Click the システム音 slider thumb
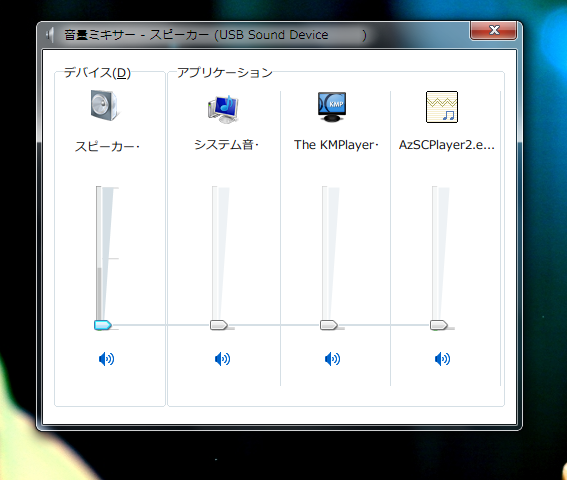This screenshot has width=567, height=480. point(219,325)
